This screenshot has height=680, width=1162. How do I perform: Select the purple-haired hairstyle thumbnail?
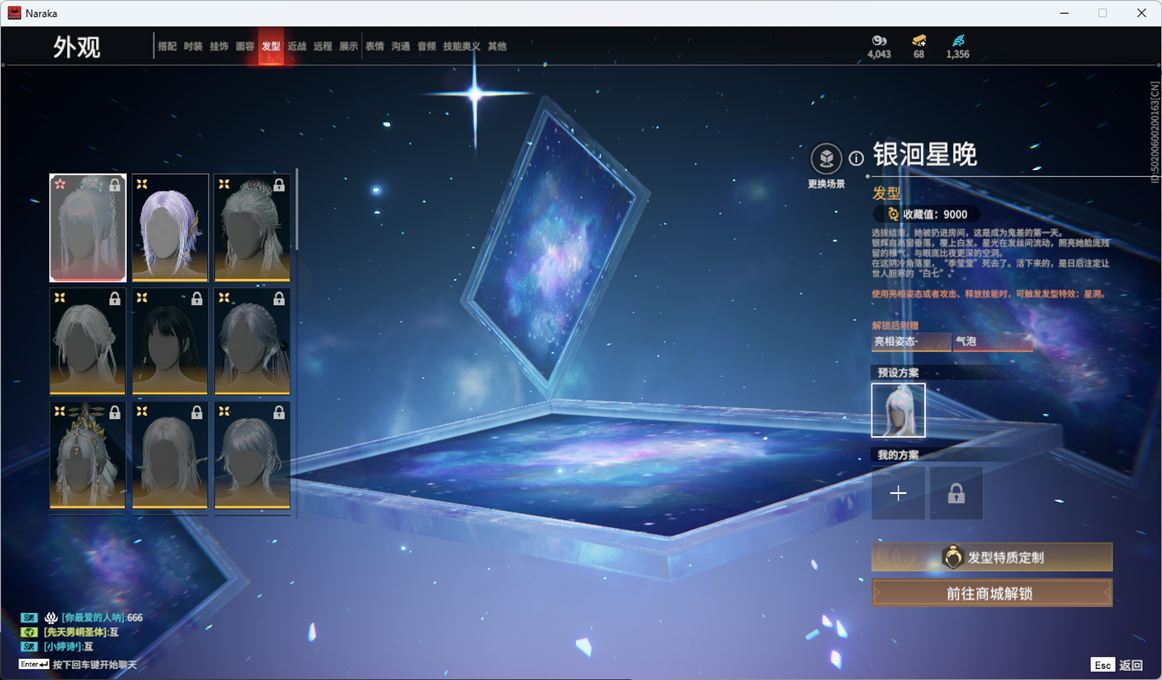170,227
